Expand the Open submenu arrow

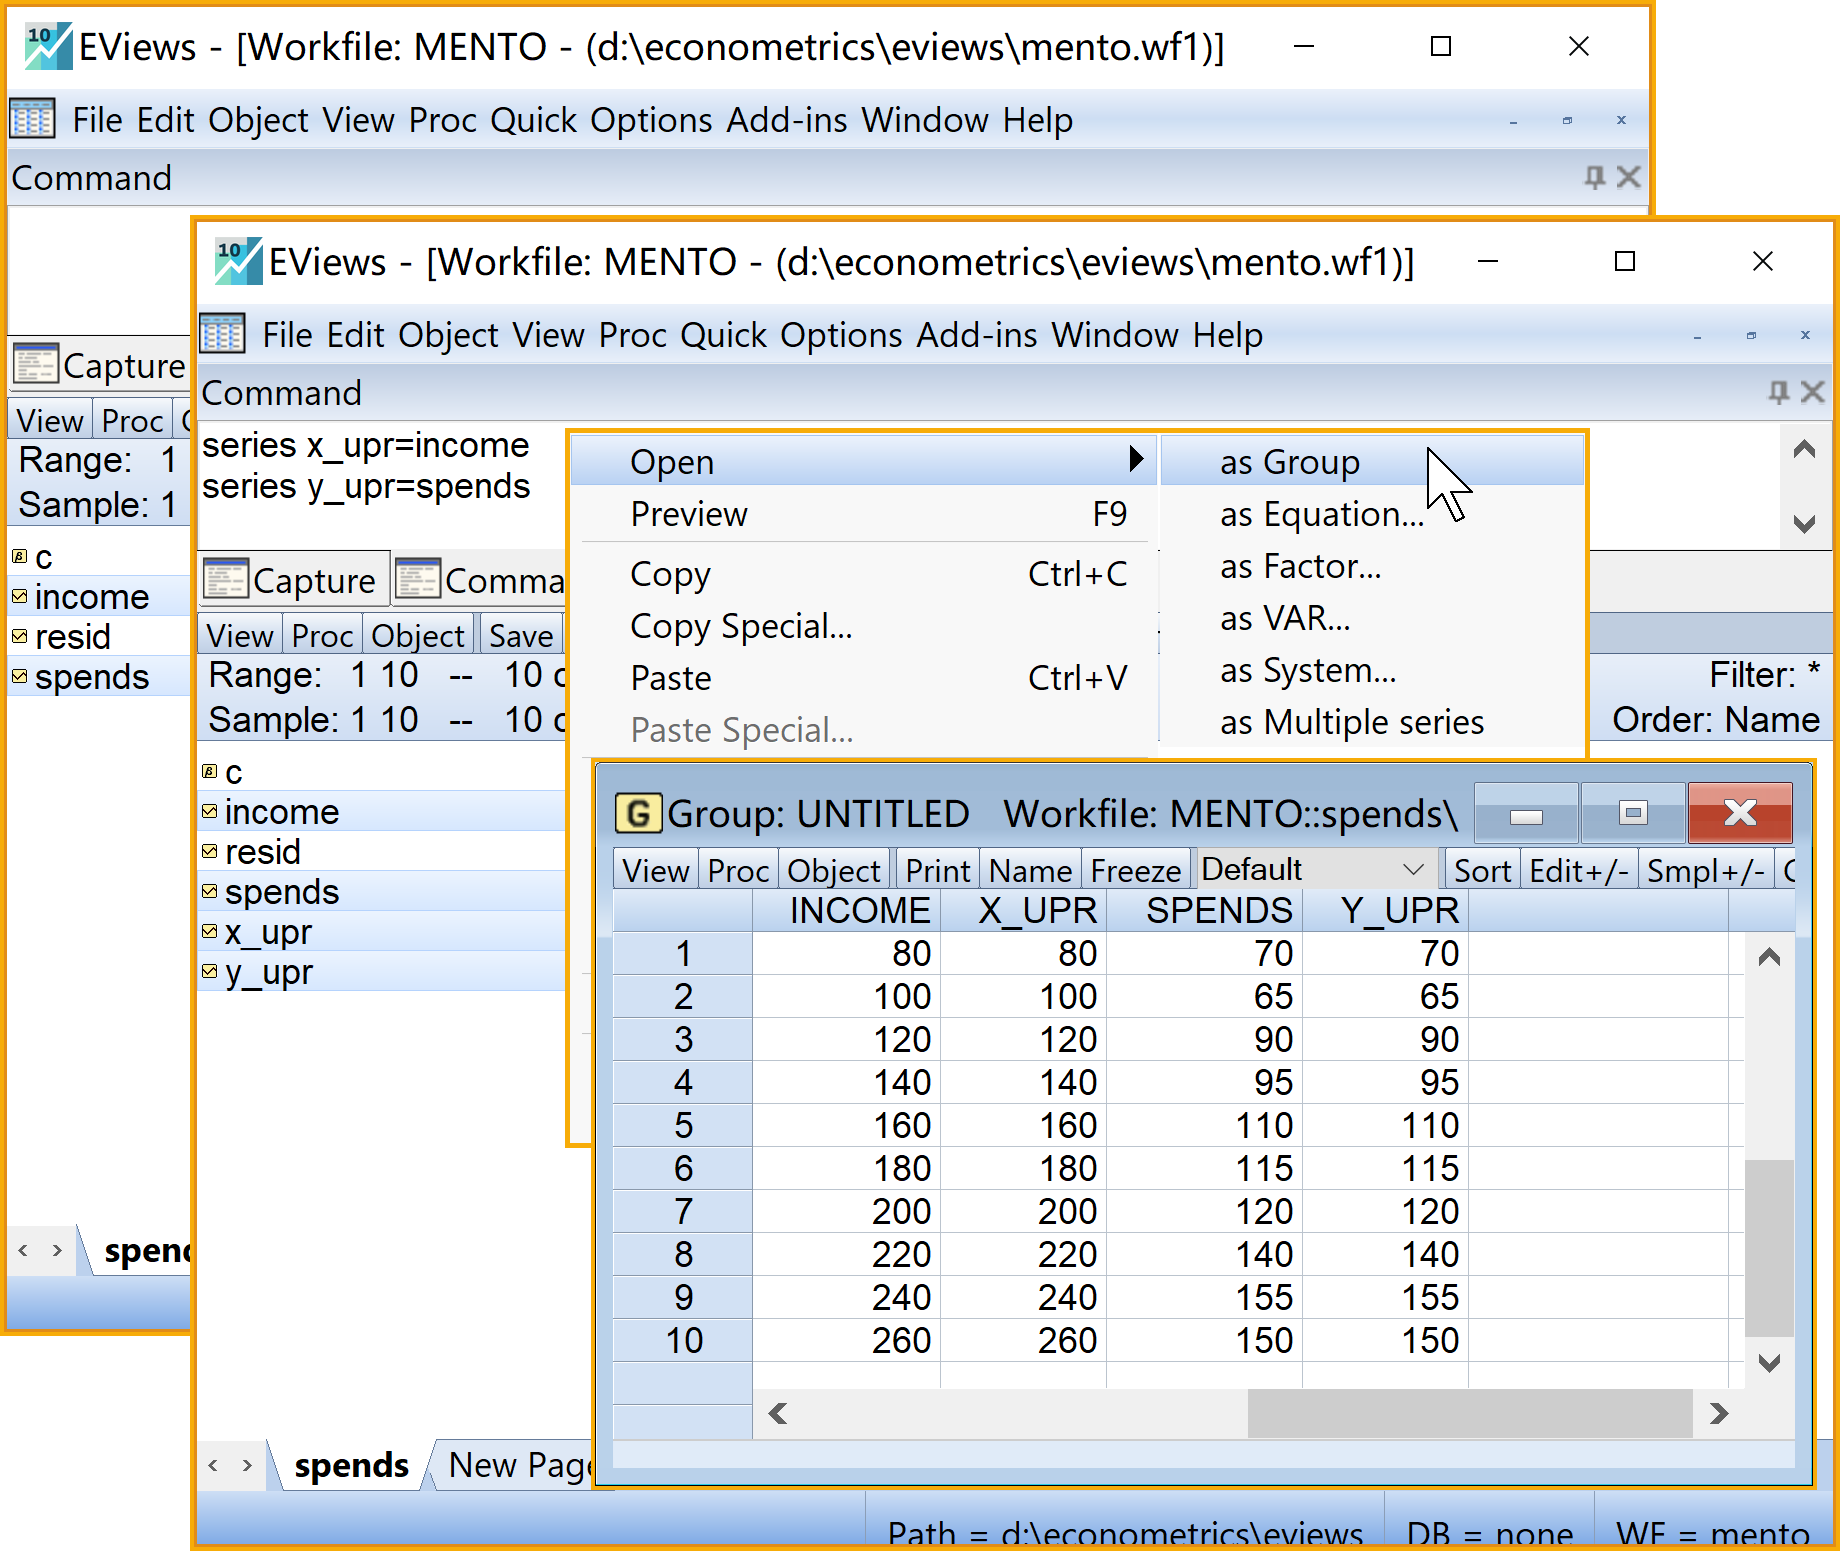1135,460
